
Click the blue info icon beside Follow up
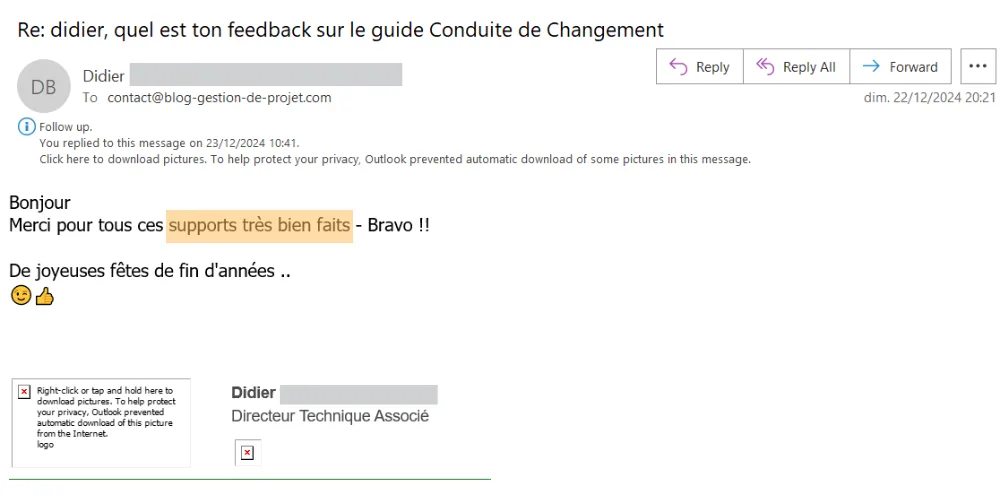coord(26,127)
